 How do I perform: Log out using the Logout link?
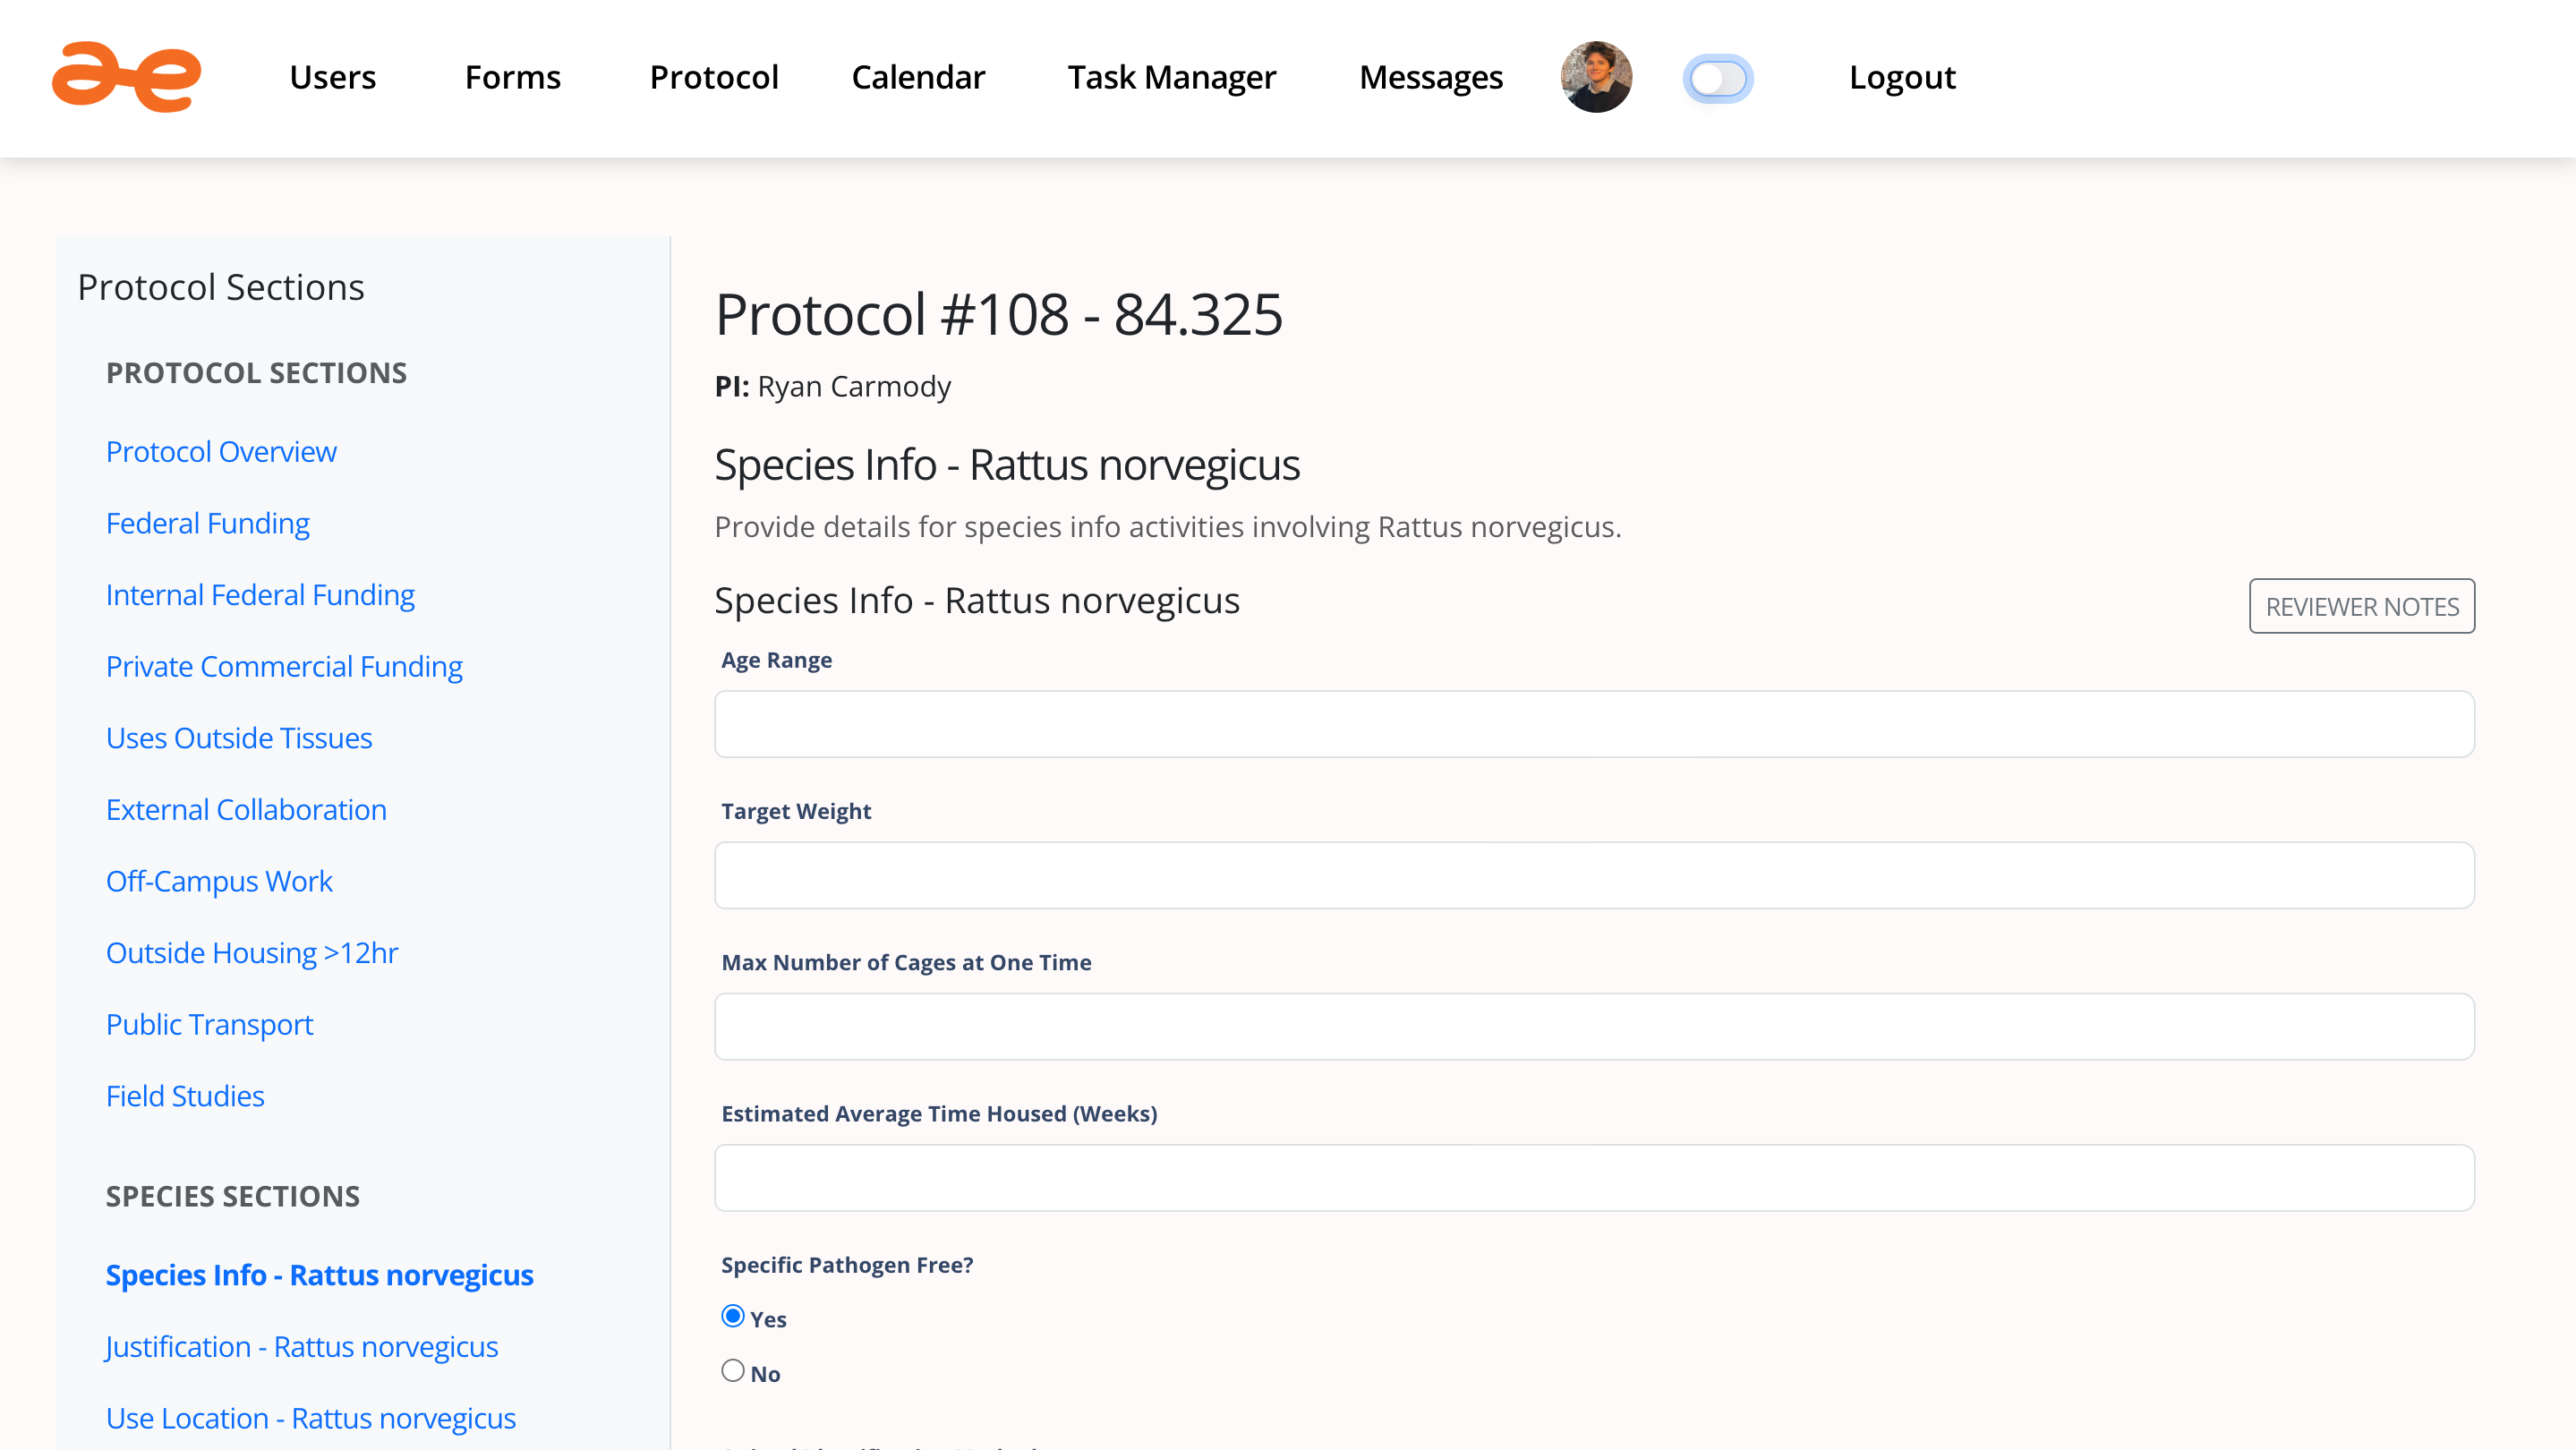(1901, 77)
